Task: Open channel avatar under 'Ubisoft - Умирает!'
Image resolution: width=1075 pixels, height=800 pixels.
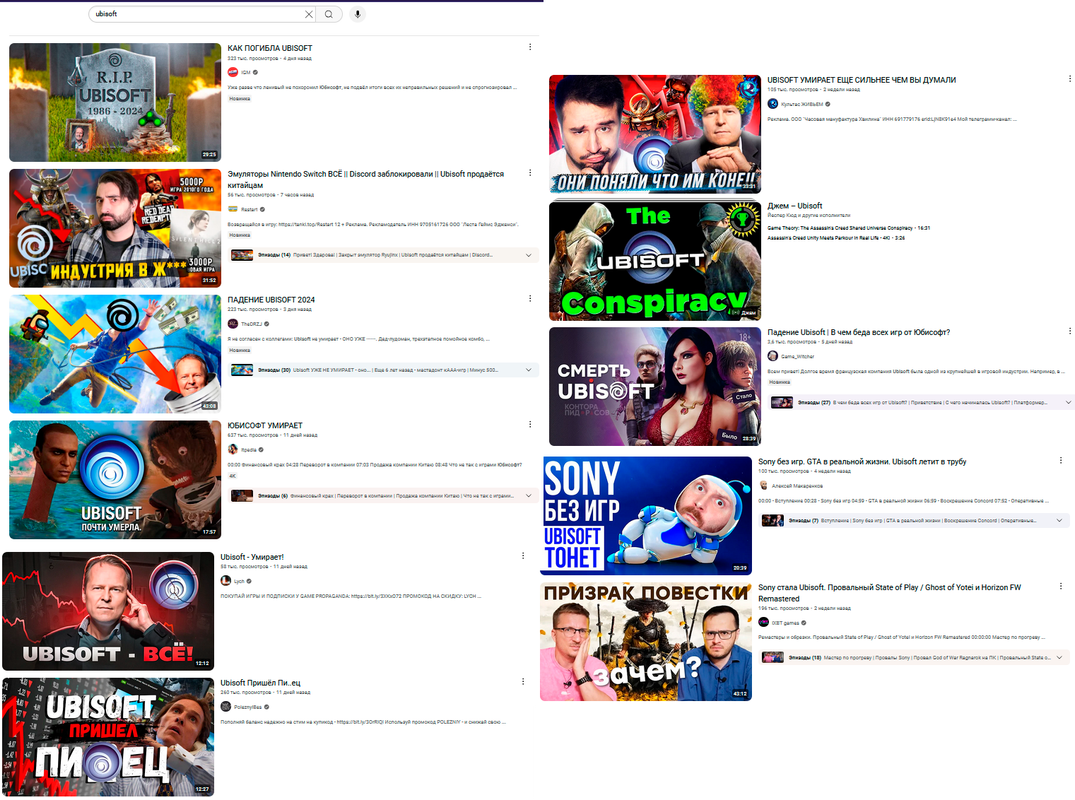Action: click(226, 581)
